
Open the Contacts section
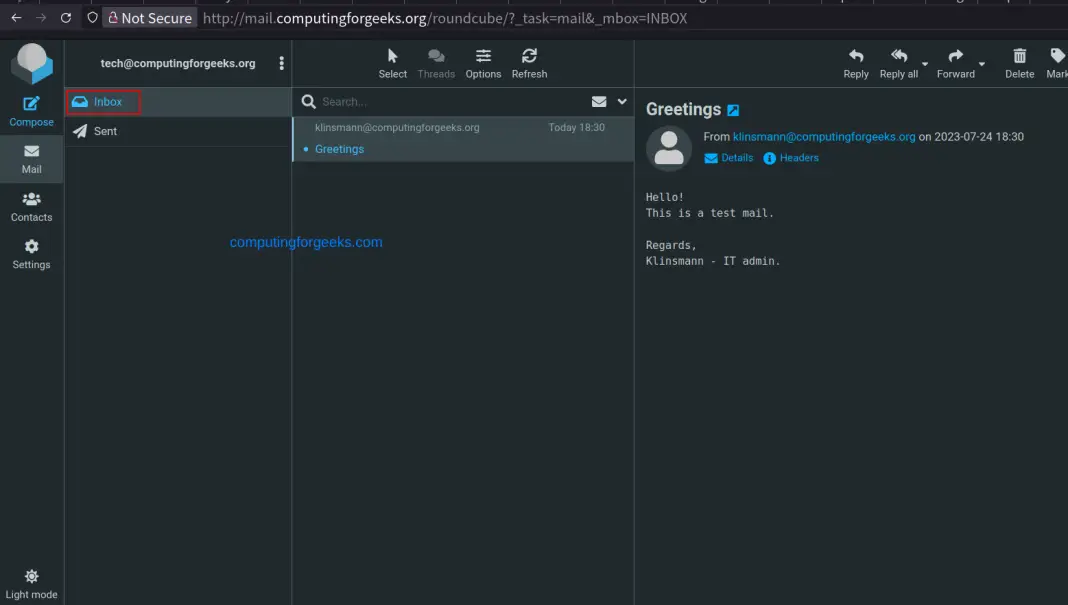click(x=31, y=206)
